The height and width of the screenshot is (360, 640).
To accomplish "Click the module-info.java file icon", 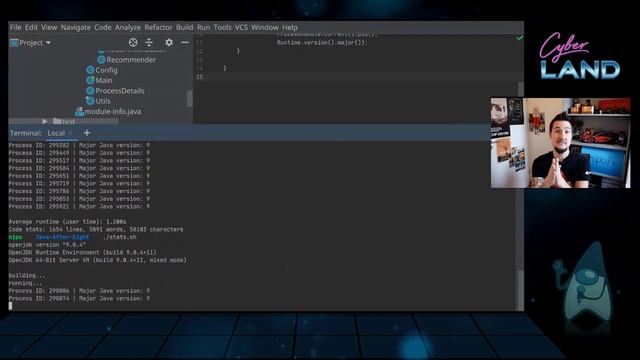I will point(79,111).
